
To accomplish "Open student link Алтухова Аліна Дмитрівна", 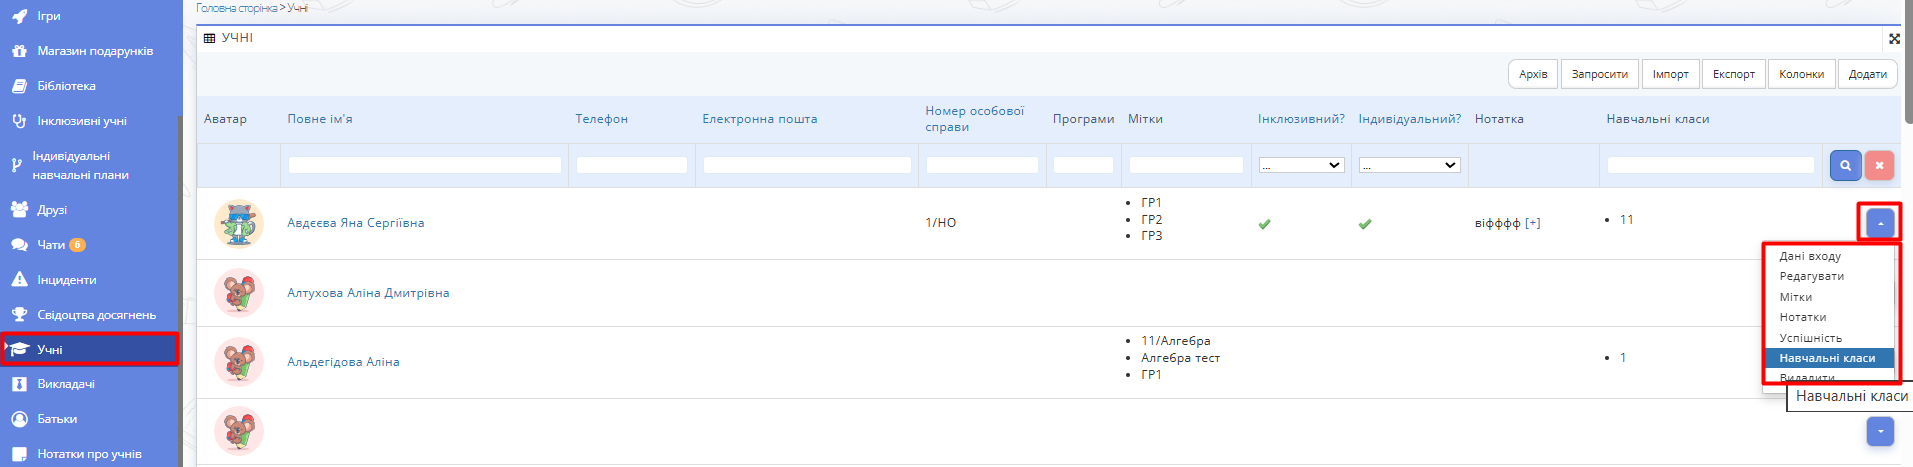I will pos(368,293).
